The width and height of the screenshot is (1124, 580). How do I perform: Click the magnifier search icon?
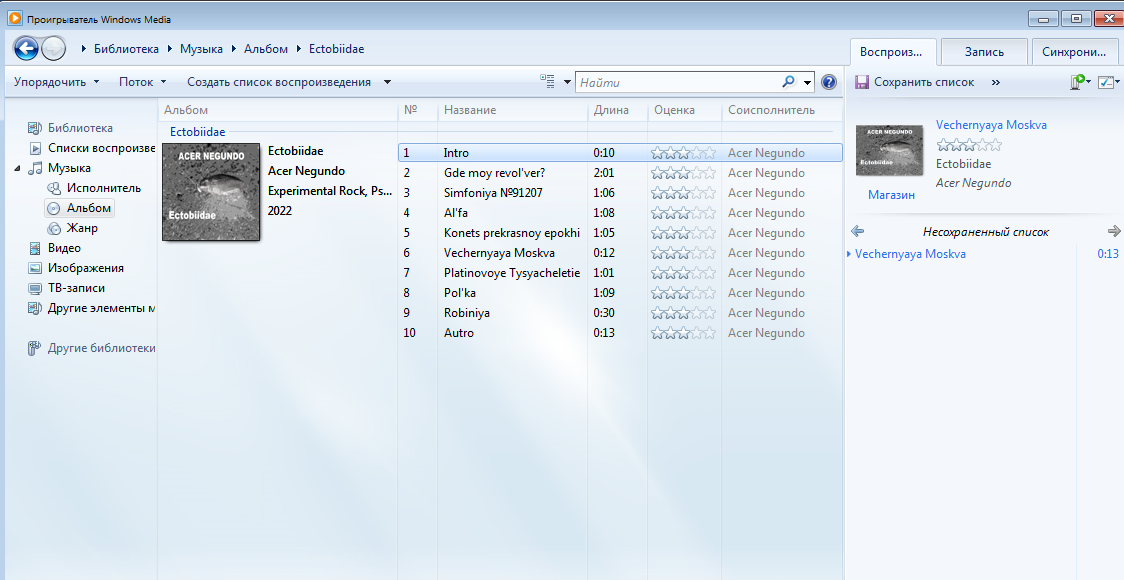[x=789, y=82]
